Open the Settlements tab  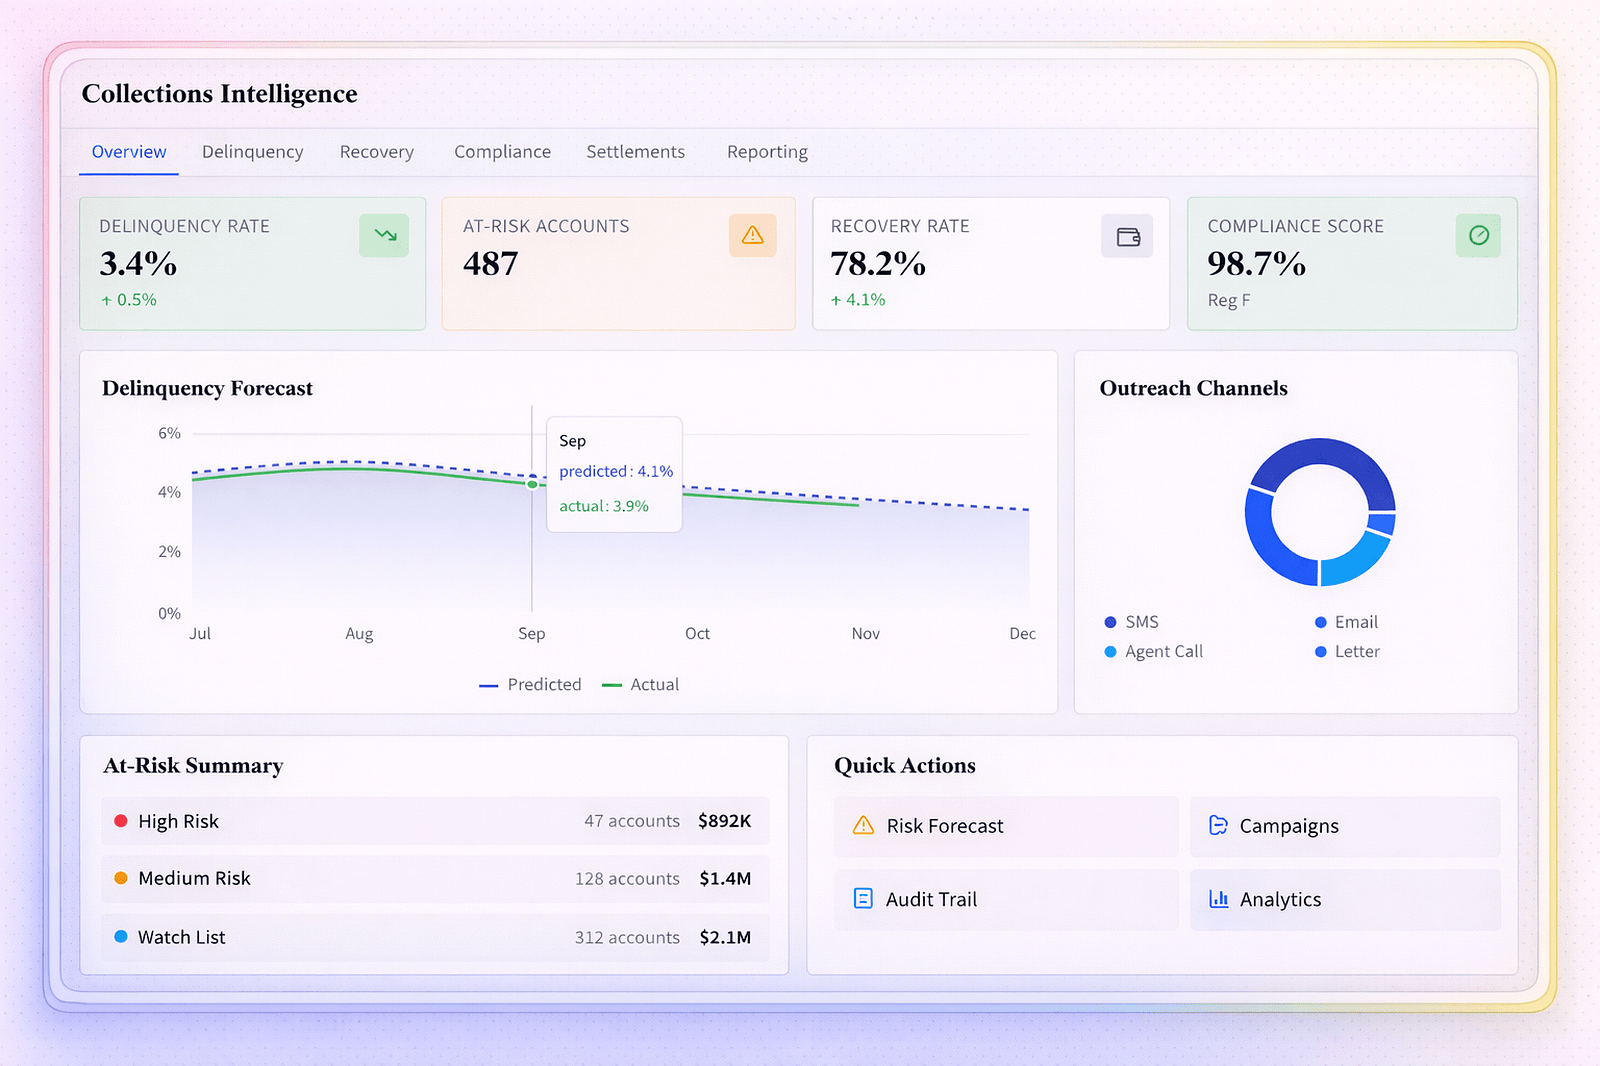coord(635,152)
